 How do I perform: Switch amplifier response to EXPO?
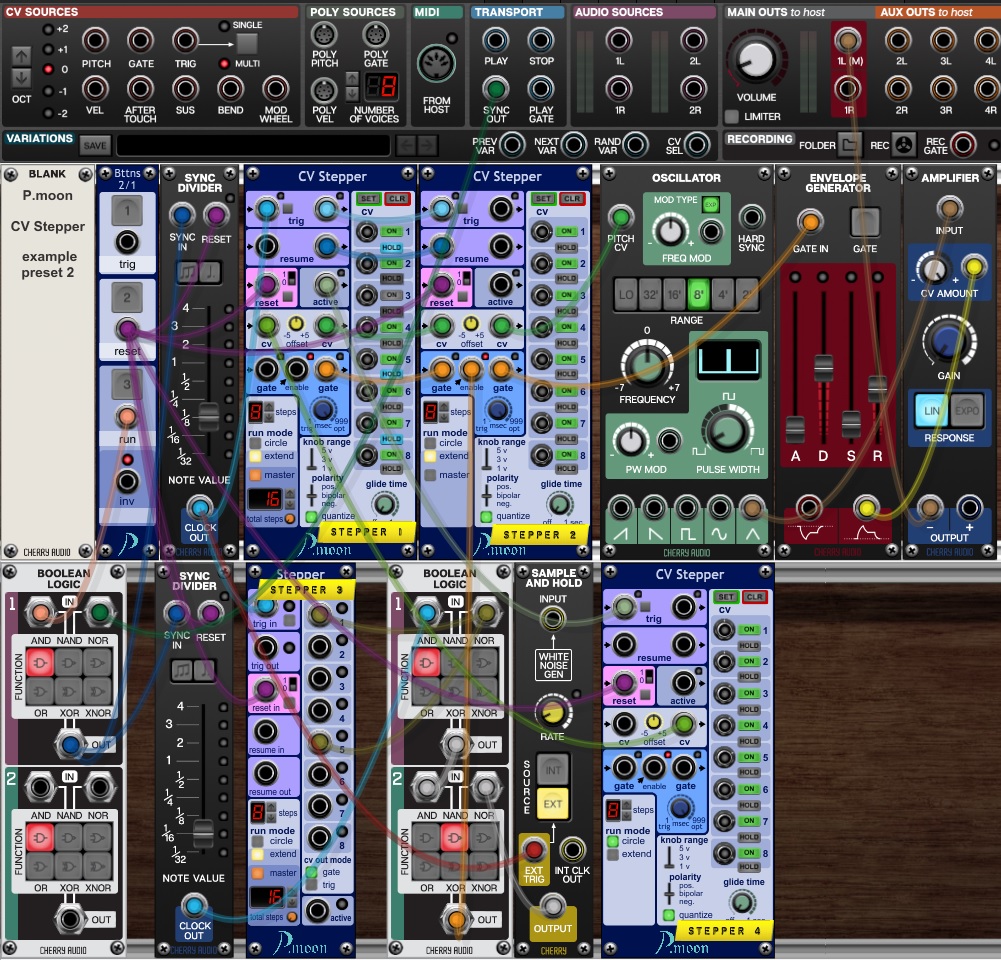pyautogui.click(x=967, y=411)
